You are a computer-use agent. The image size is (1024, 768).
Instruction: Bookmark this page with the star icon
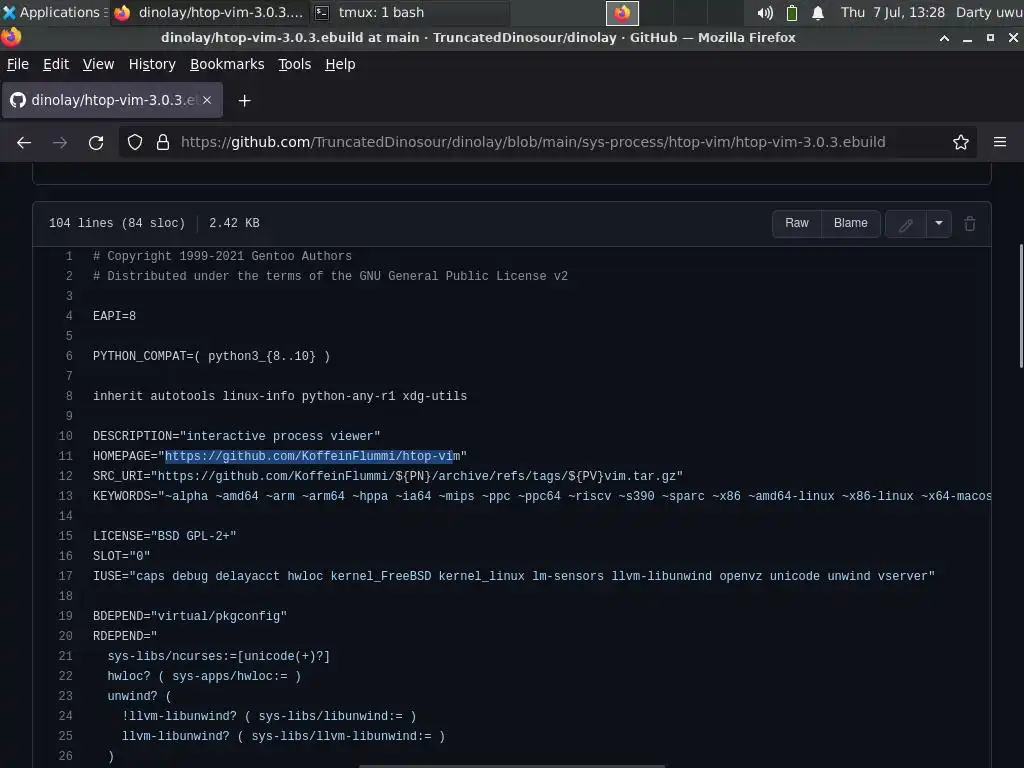960,142
